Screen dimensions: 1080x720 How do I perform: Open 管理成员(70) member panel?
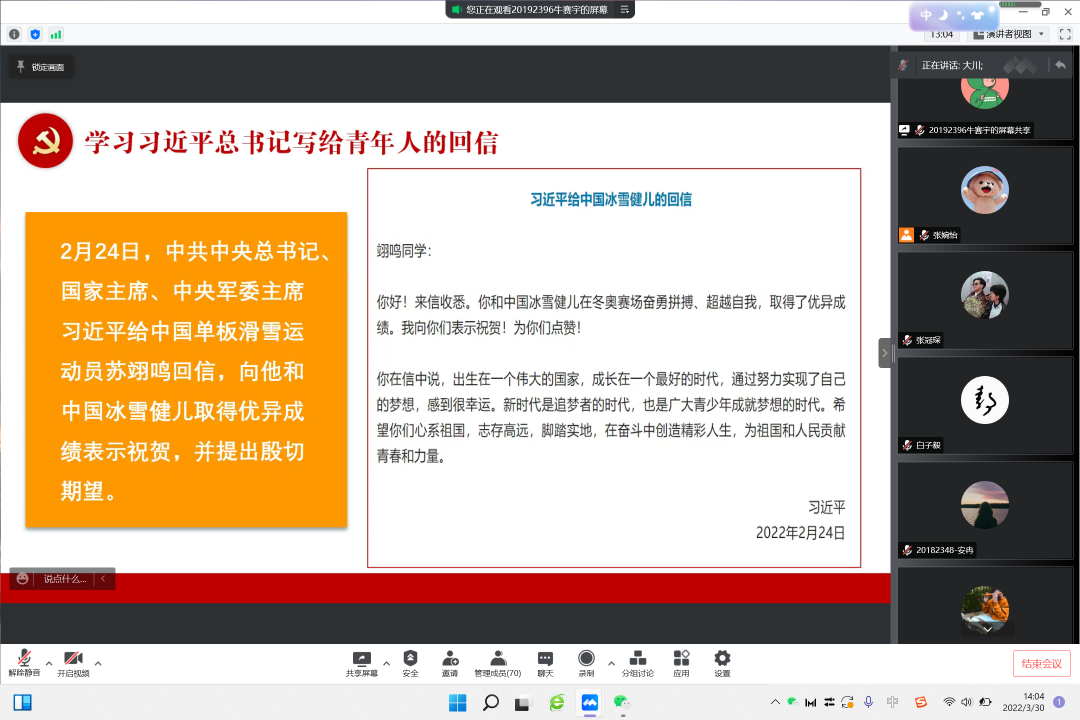[x=497, y=664]
